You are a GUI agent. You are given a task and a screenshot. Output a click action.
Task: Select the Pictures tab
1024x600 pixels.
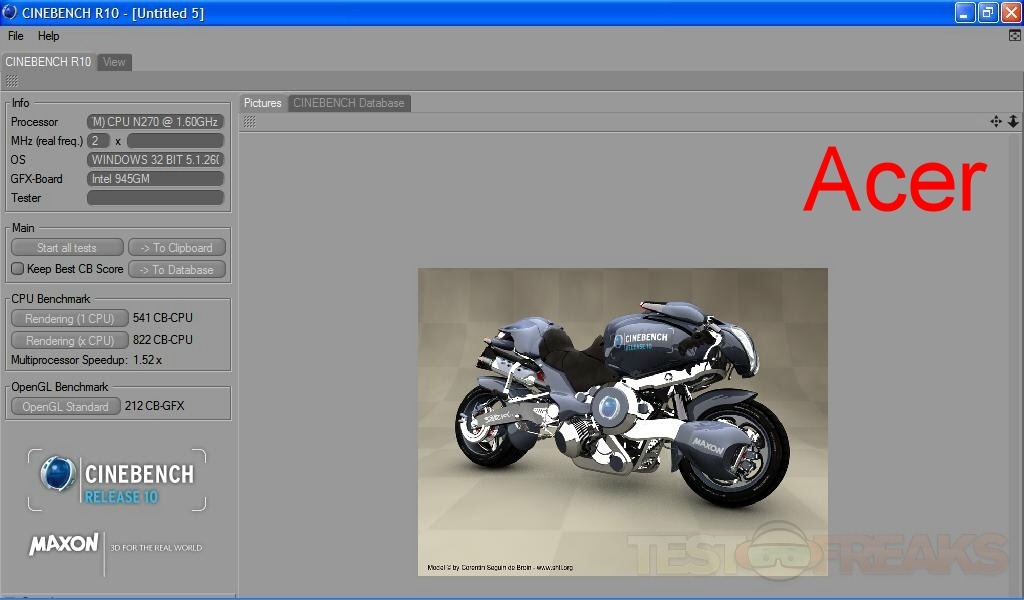pos(263,103)
